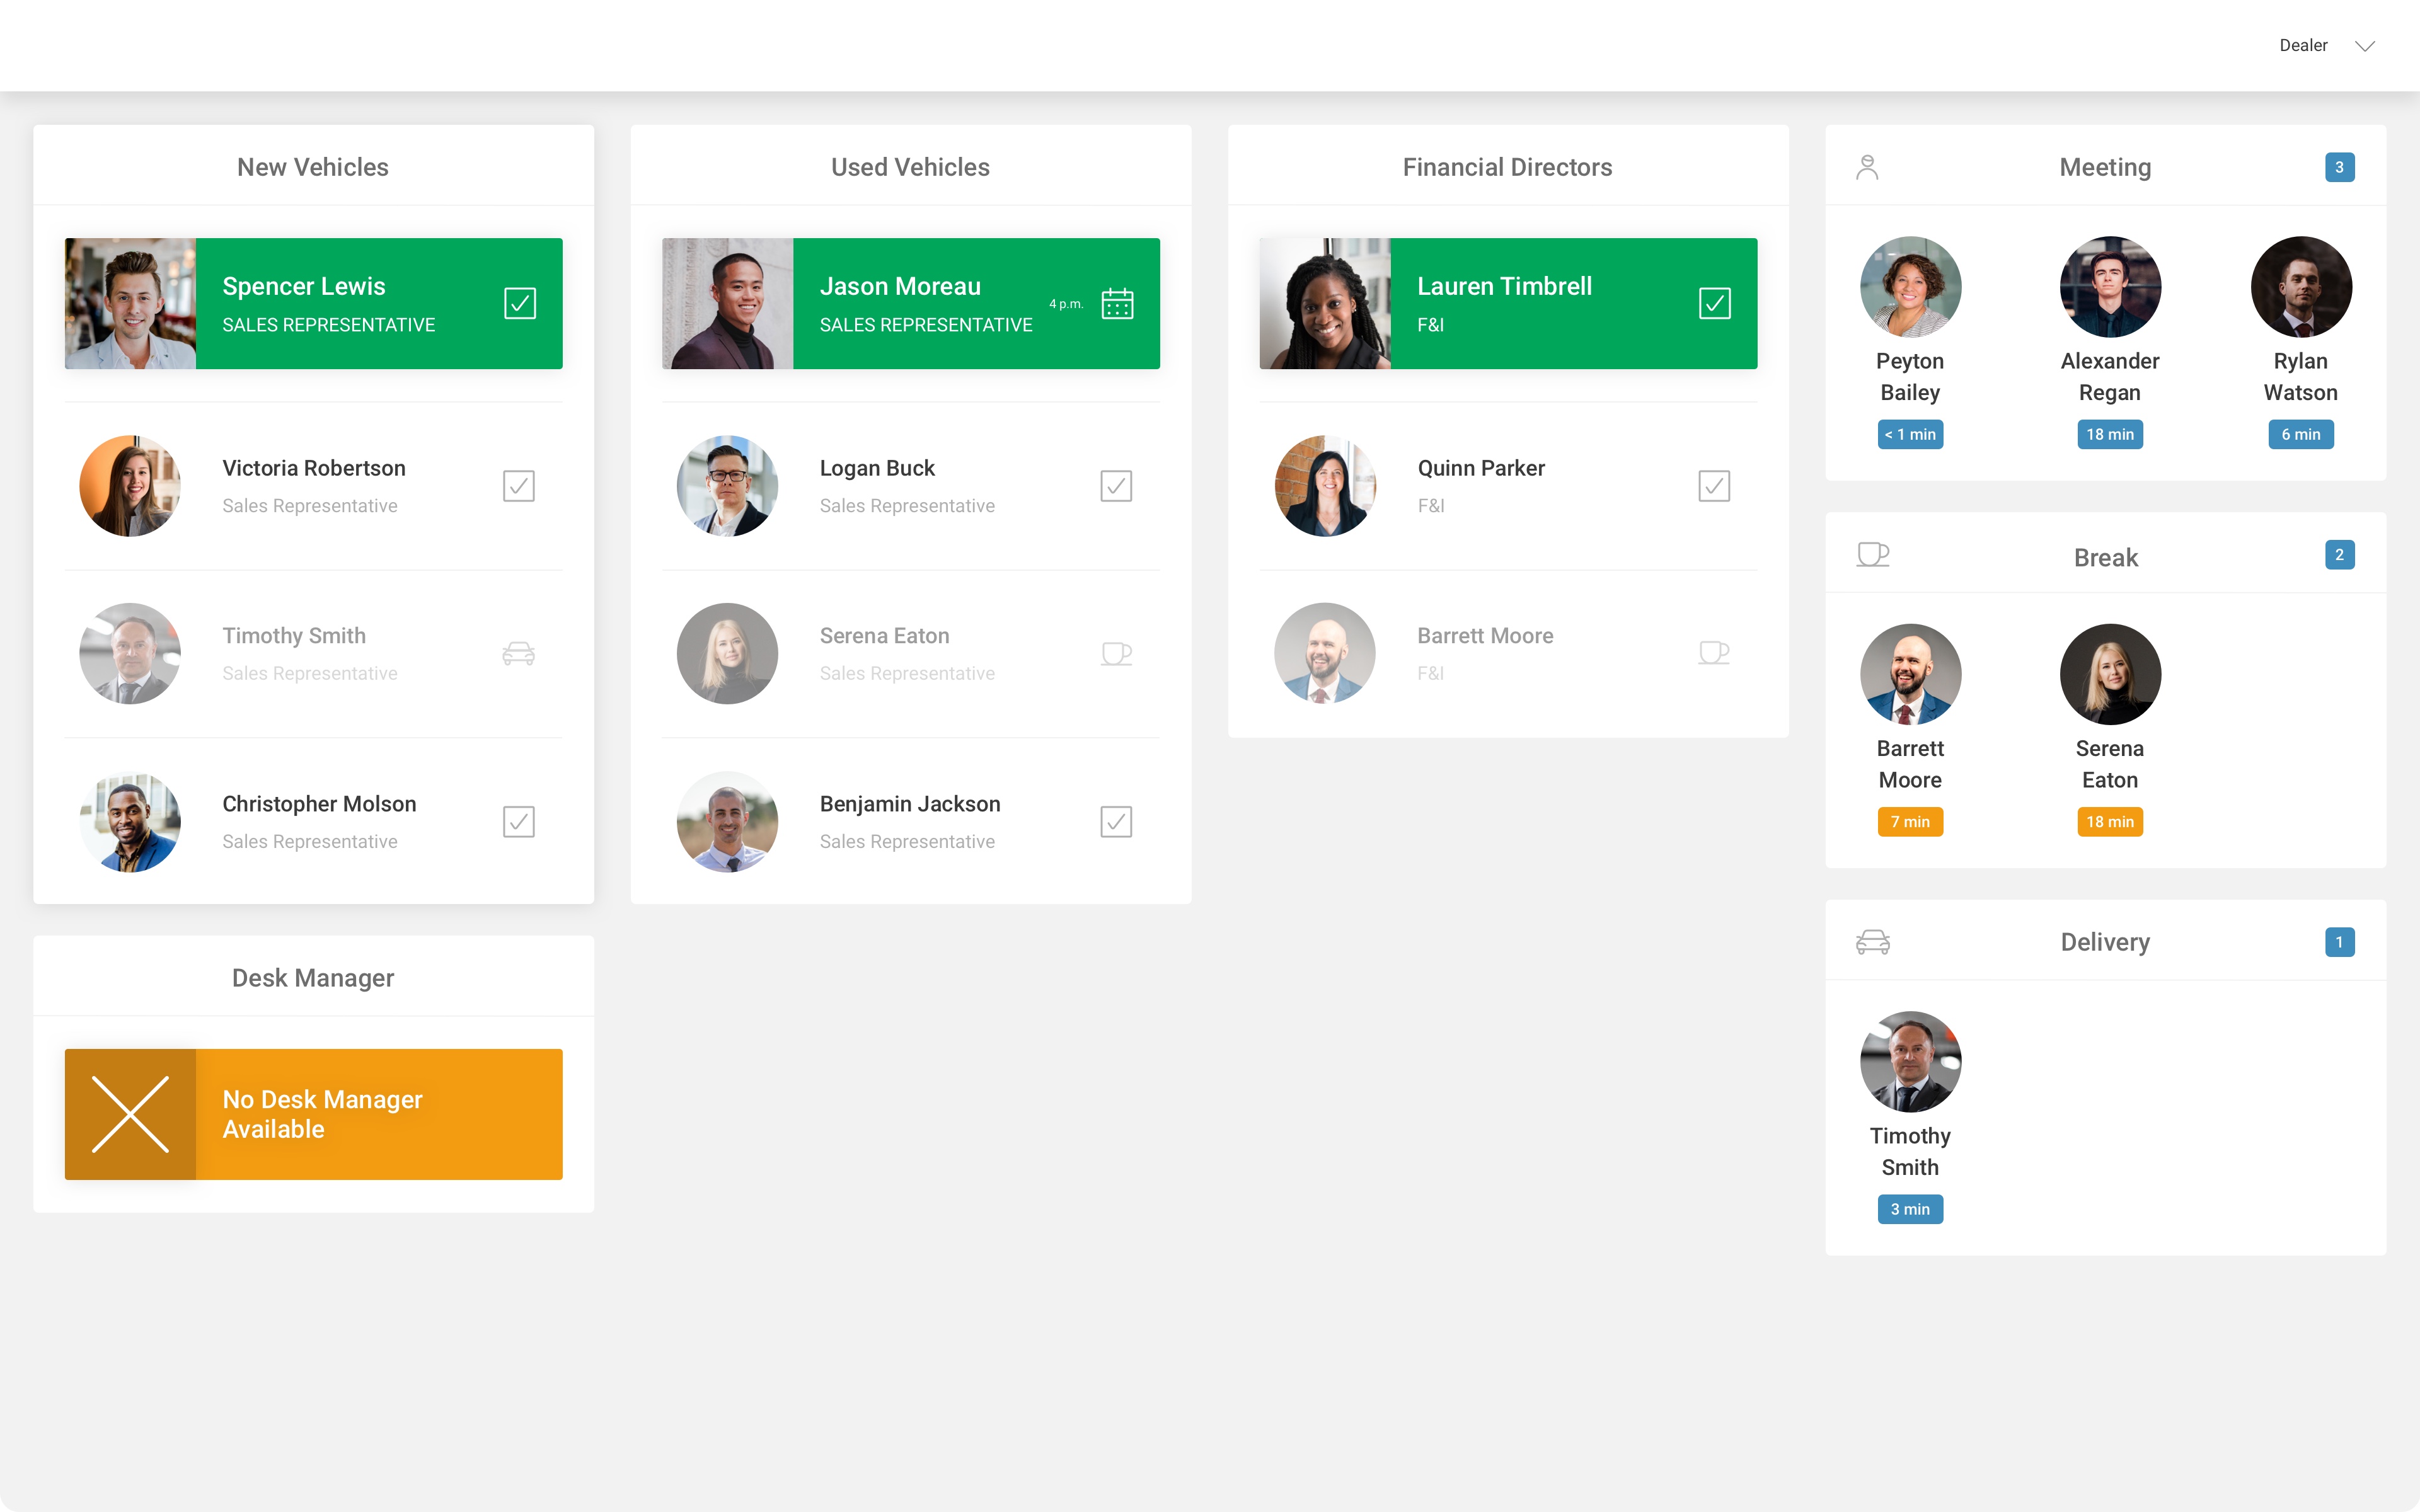Click the delivery car icon
The width and height of the screenshot is (2420, 1512).
click(x=1873, y=941)
